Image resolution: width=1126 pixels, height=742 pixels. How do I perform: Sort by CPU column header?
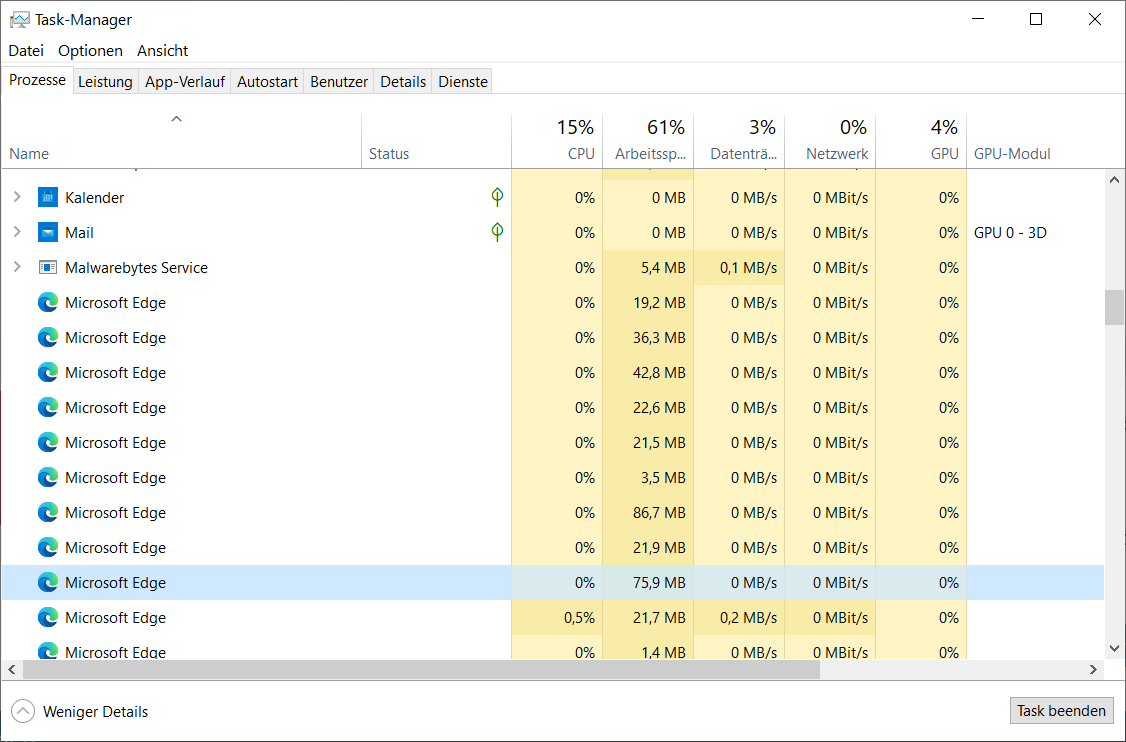pos(557,142)
